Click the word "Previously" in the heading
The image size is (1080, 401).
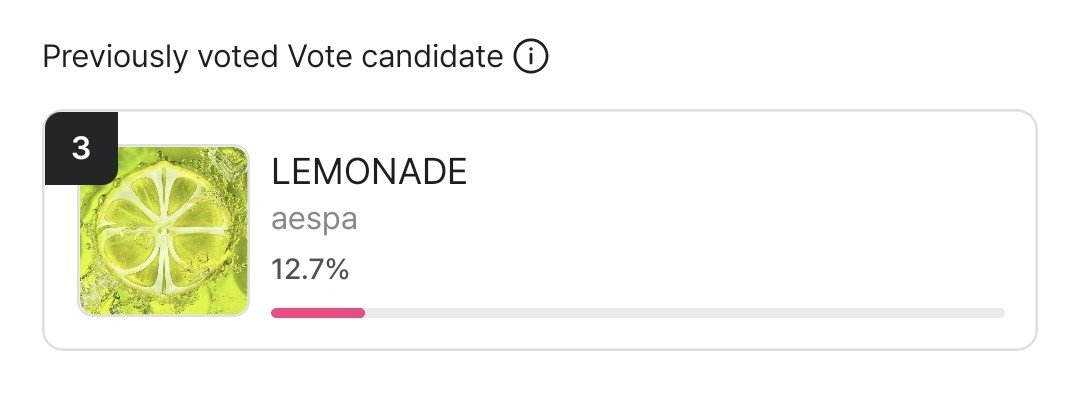click(115, 57)
